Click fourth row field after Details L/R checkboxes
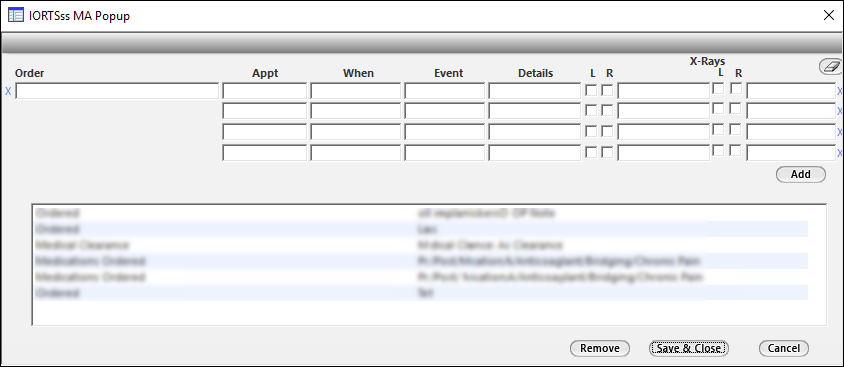This screenshot has width=844, height=367. (663, 153)
